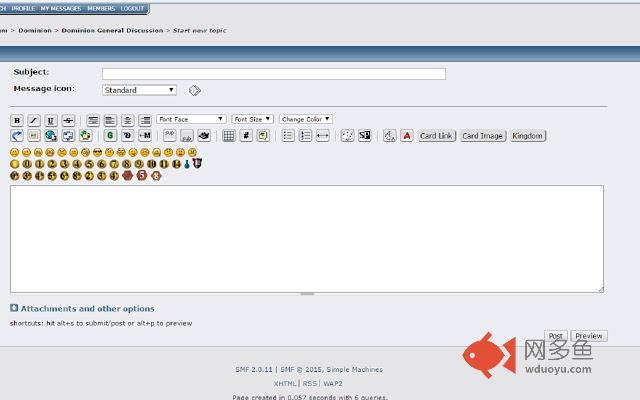
Task: Open the RSS footer link
Action: tap(310, 384)
